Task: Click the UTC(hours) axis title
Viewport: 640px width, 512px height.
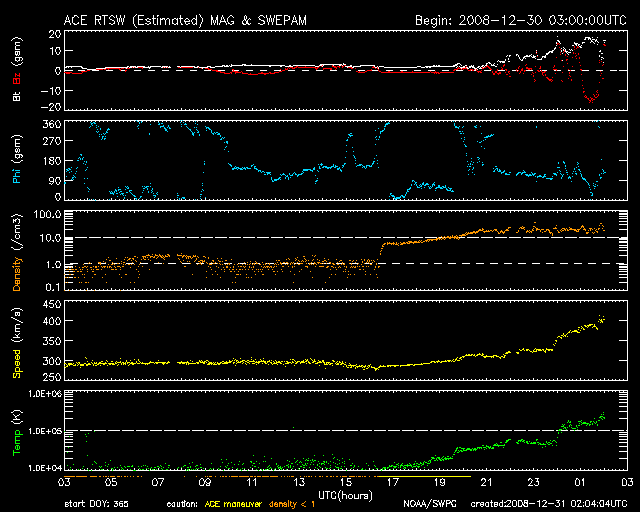Action: tap(345, 496)
